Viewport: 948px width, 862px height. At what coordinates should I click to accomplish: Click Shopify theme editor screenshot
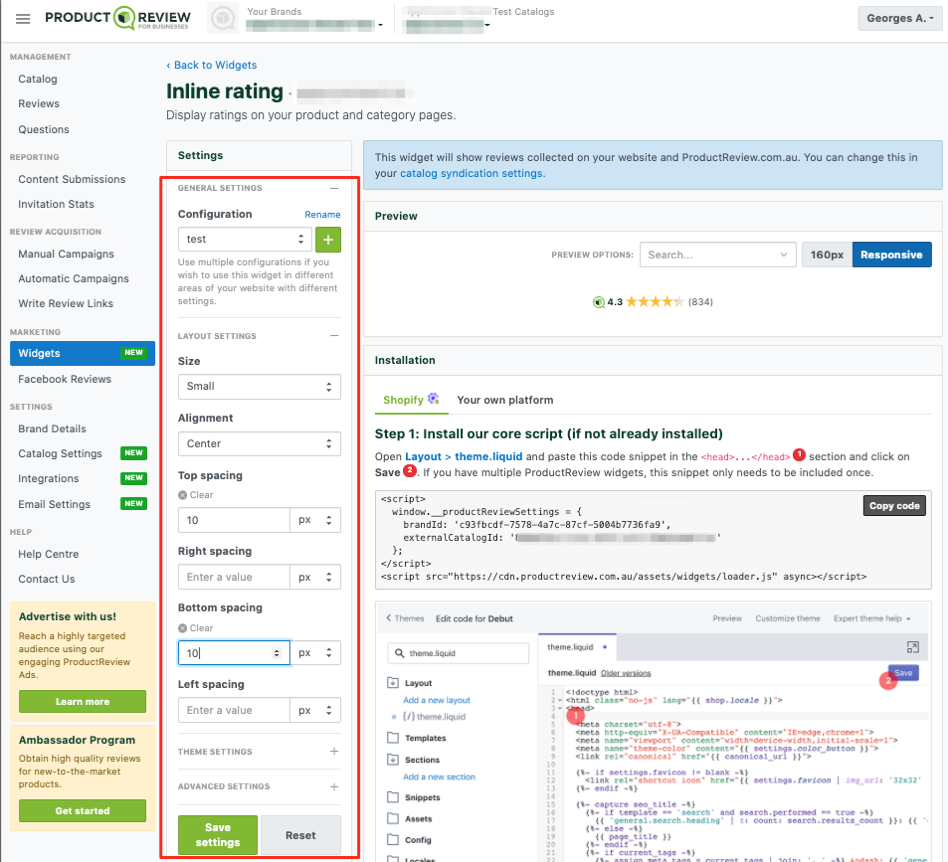point(653,731)
